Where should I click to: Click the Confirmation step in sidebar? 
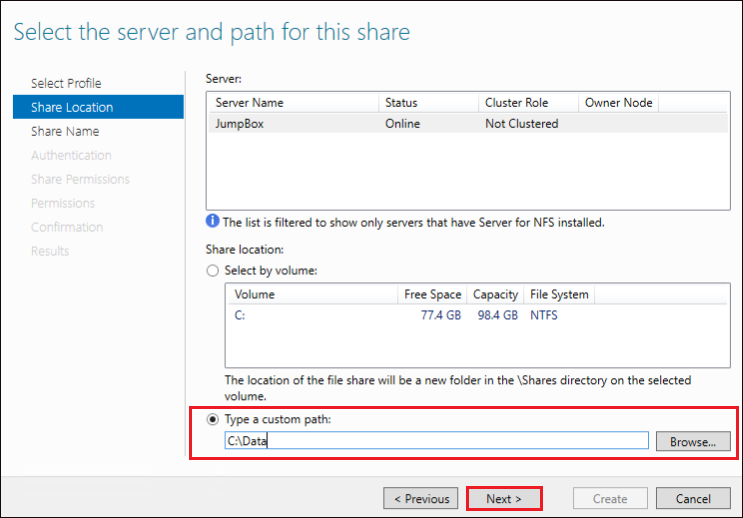(67, 227)
